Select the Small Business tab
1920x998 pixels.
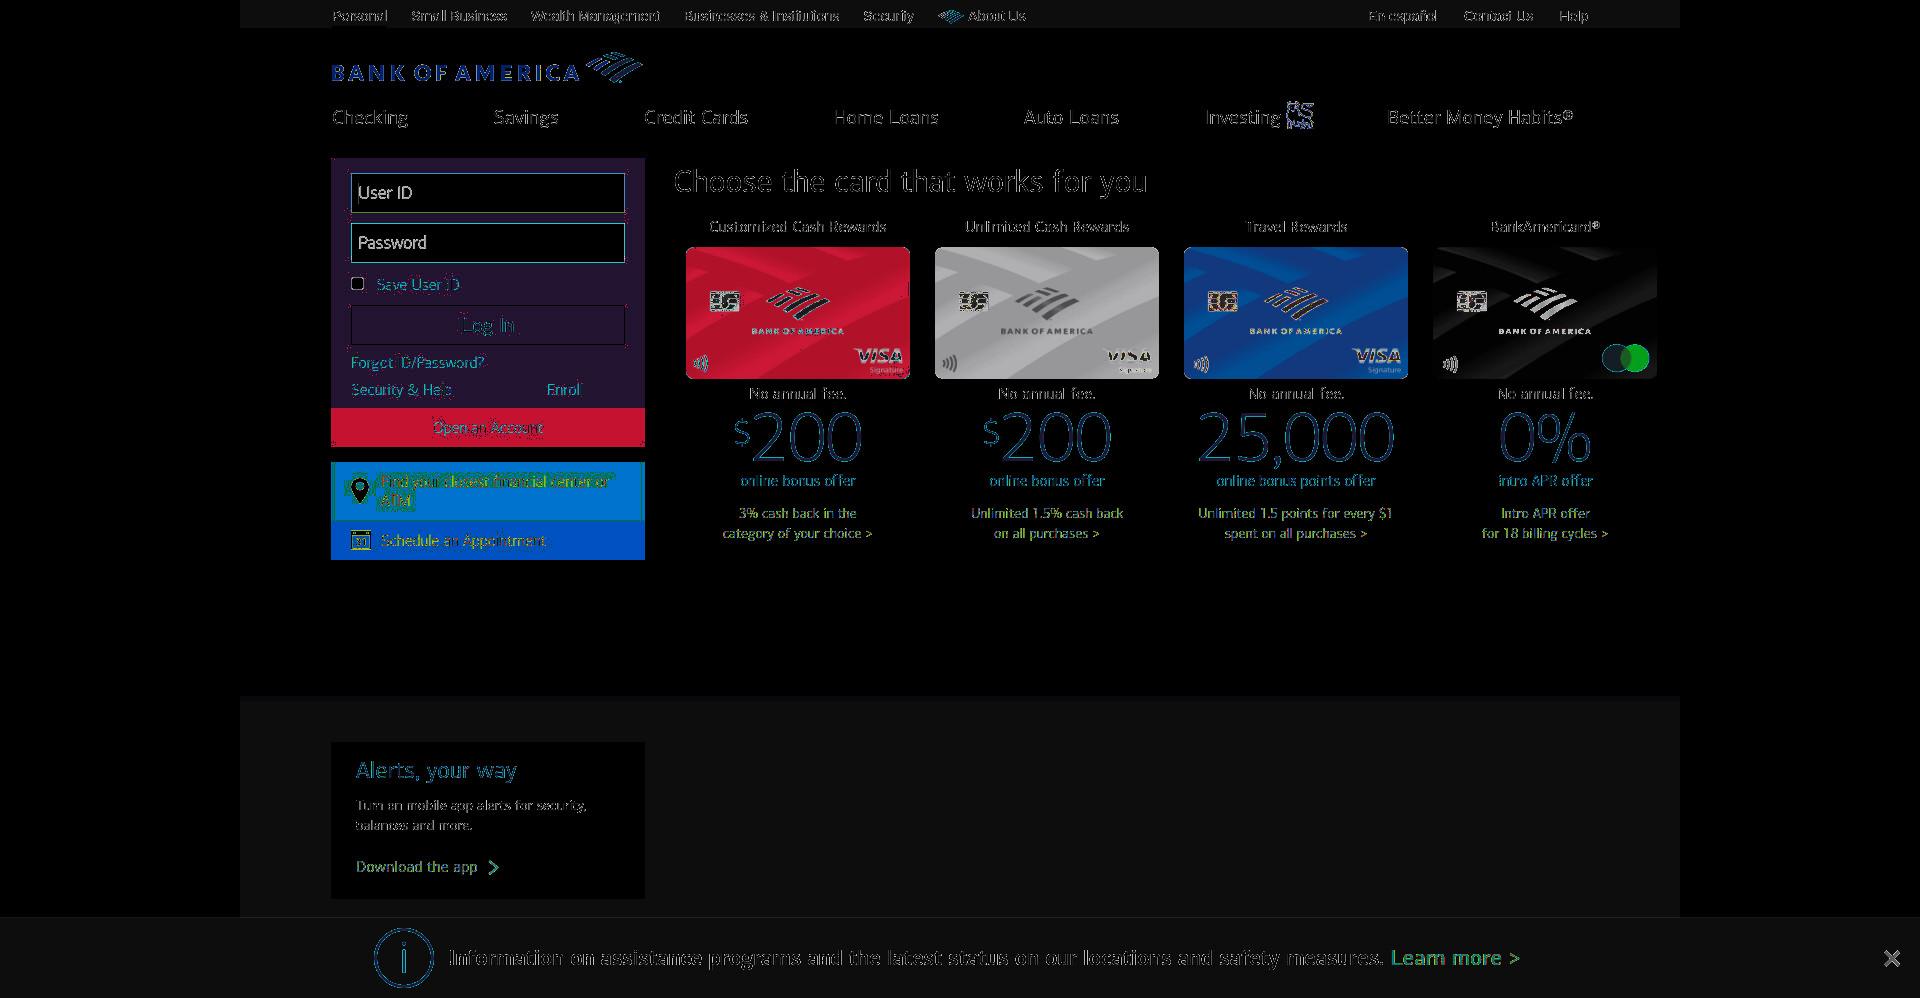[x=459, y=16]
